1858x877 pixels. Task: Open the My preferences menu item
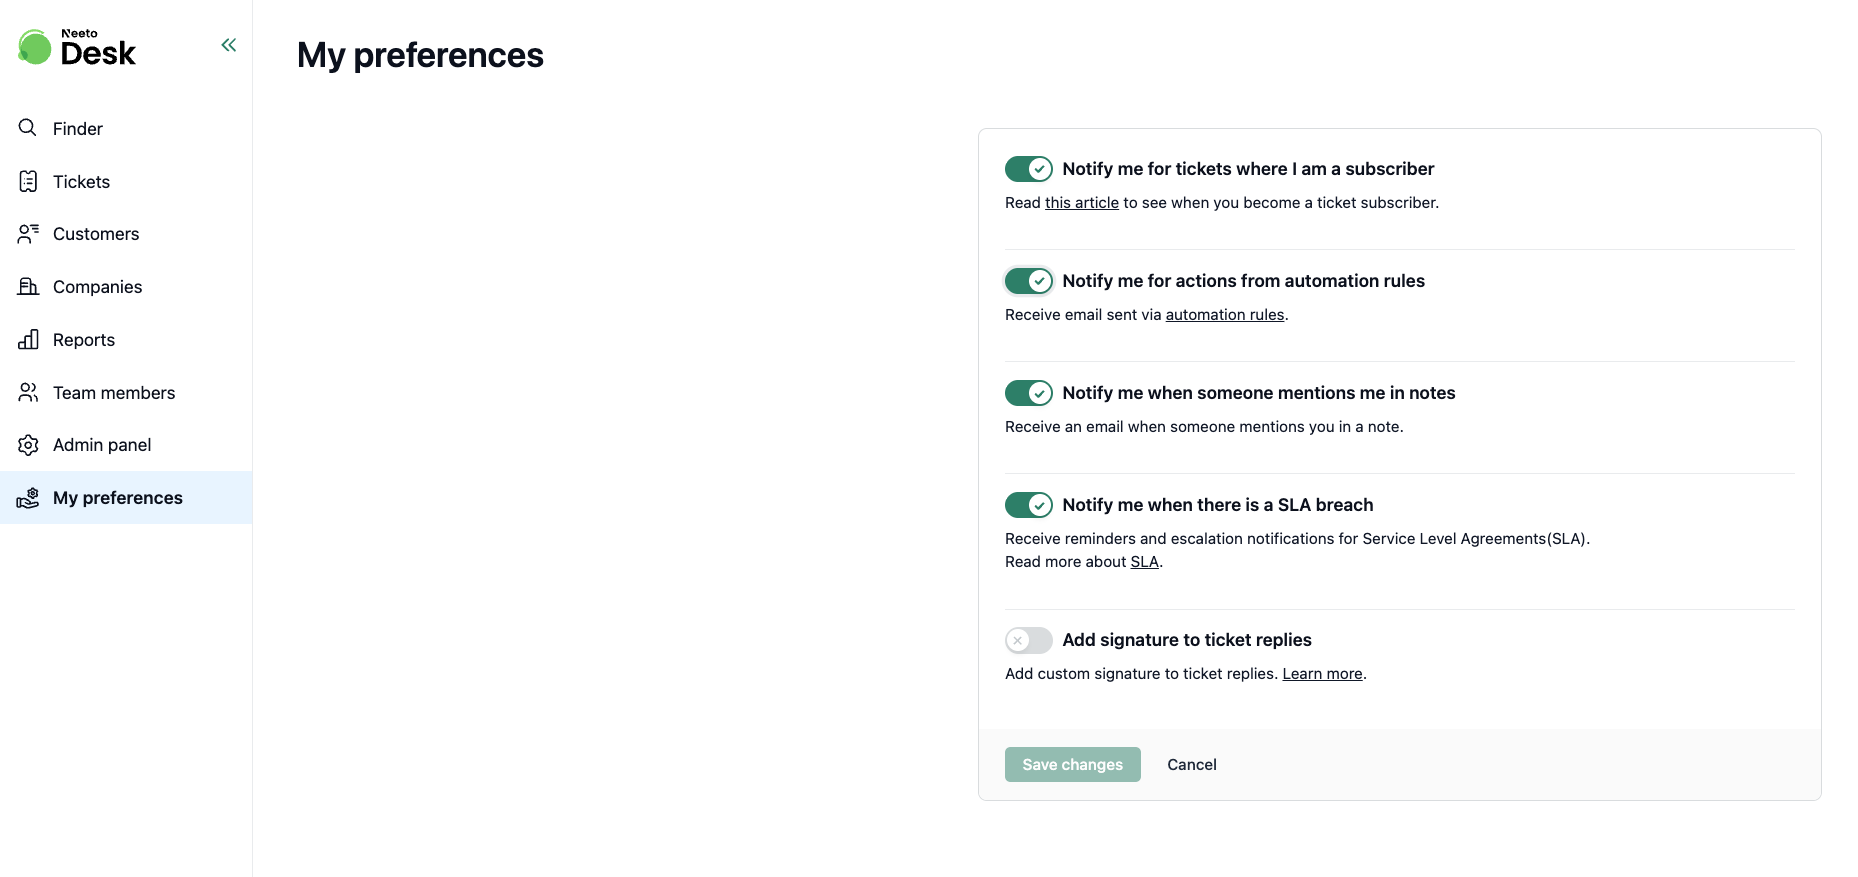[x=118, y=498]
